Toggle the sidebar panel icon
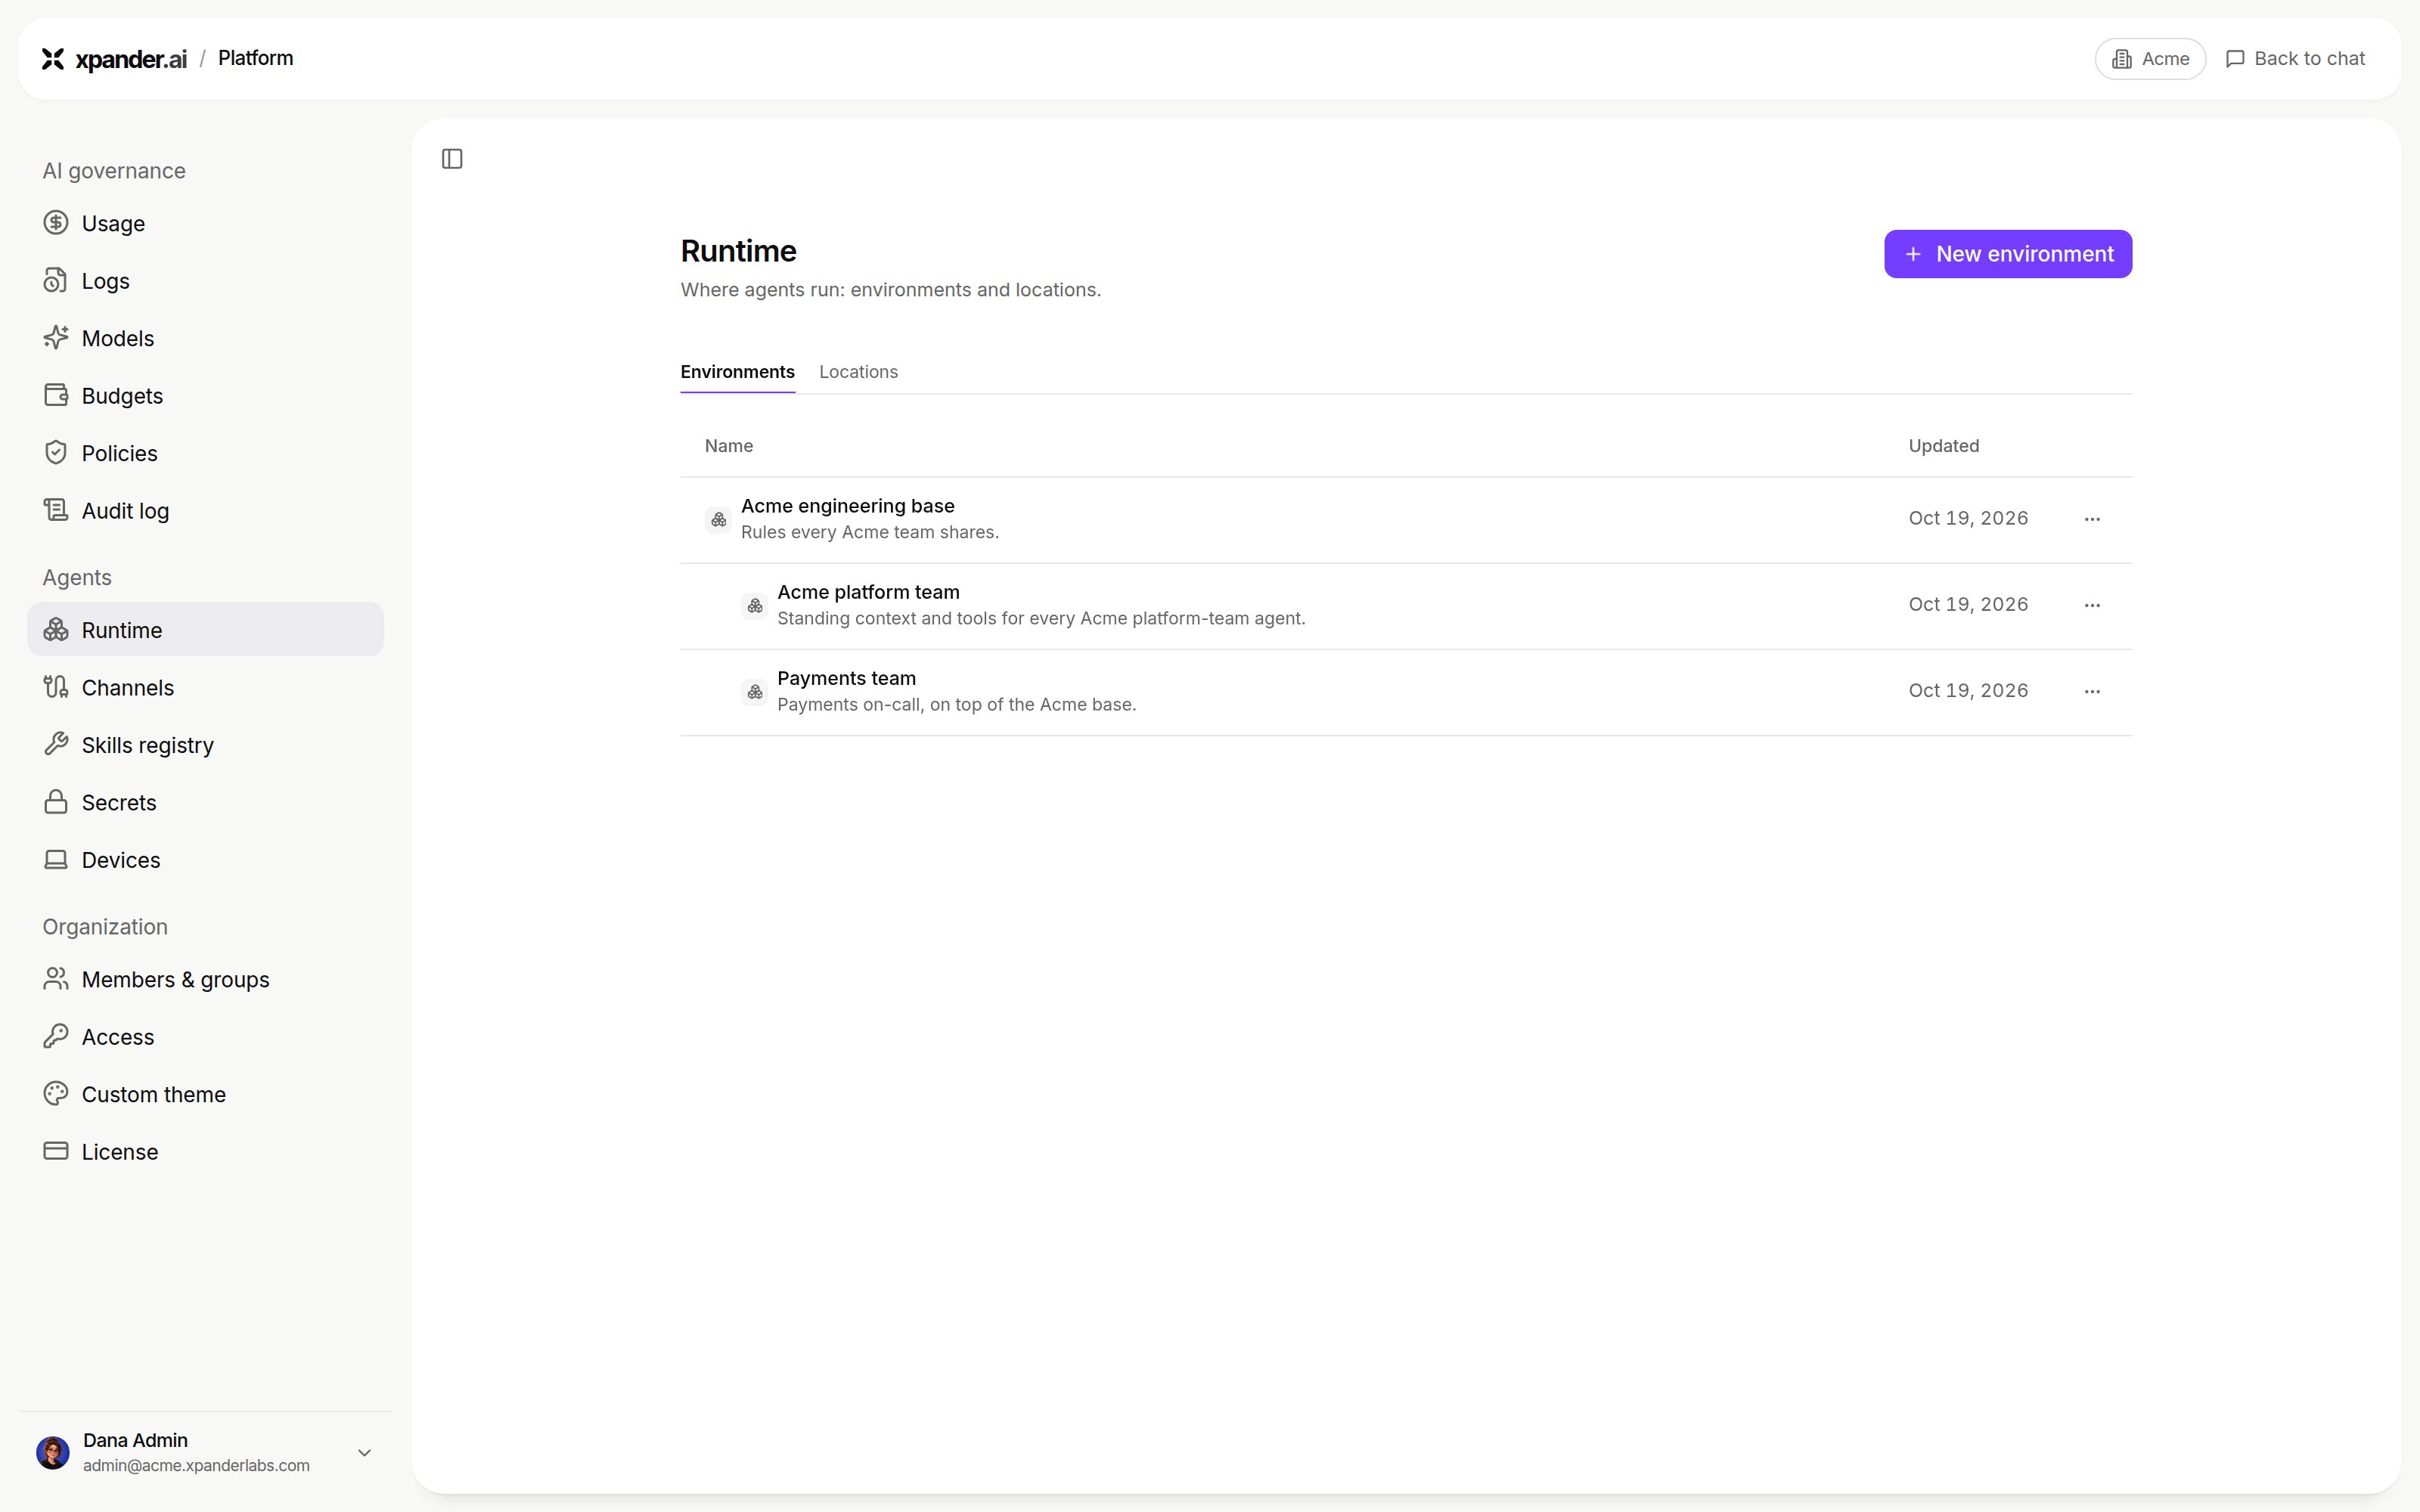 [452, 159]
